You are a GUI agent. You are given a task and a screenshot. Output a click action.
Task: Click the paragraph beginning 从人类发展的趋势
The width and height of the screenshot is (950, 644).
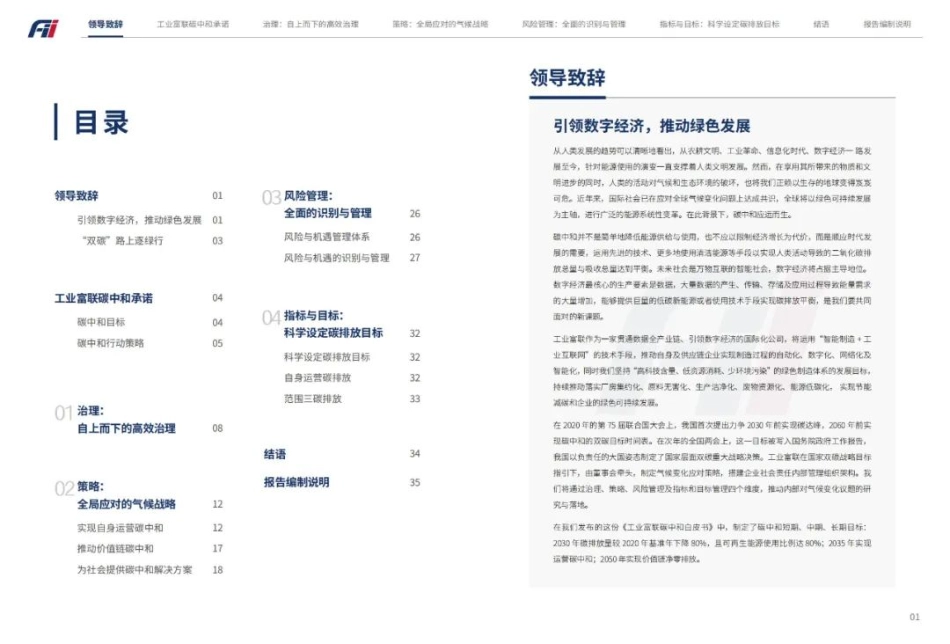[712, 182]
